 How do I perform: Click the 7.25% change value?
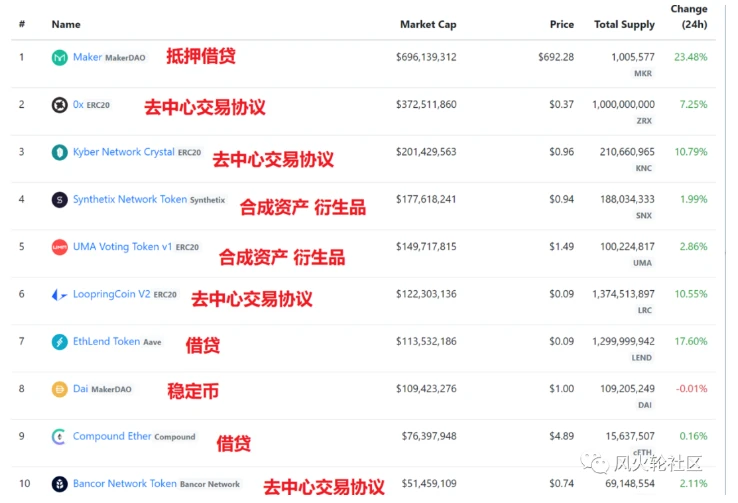694,104
